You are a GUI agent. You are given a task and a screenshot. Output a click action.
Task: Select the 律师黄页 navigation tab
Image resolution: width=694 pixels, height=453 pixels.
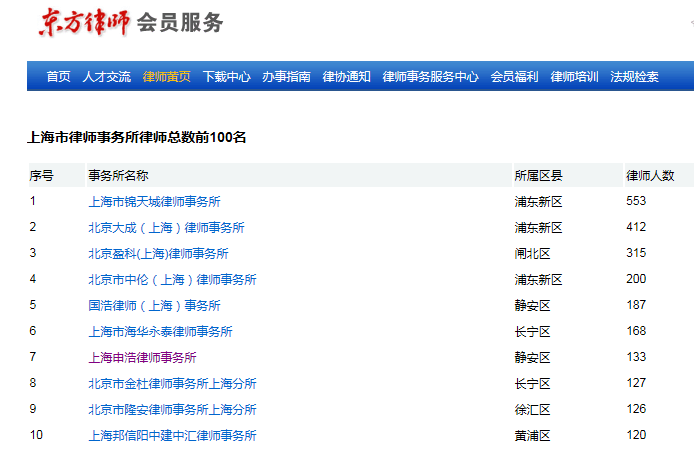pyautogui.click(x=167, y=77)
